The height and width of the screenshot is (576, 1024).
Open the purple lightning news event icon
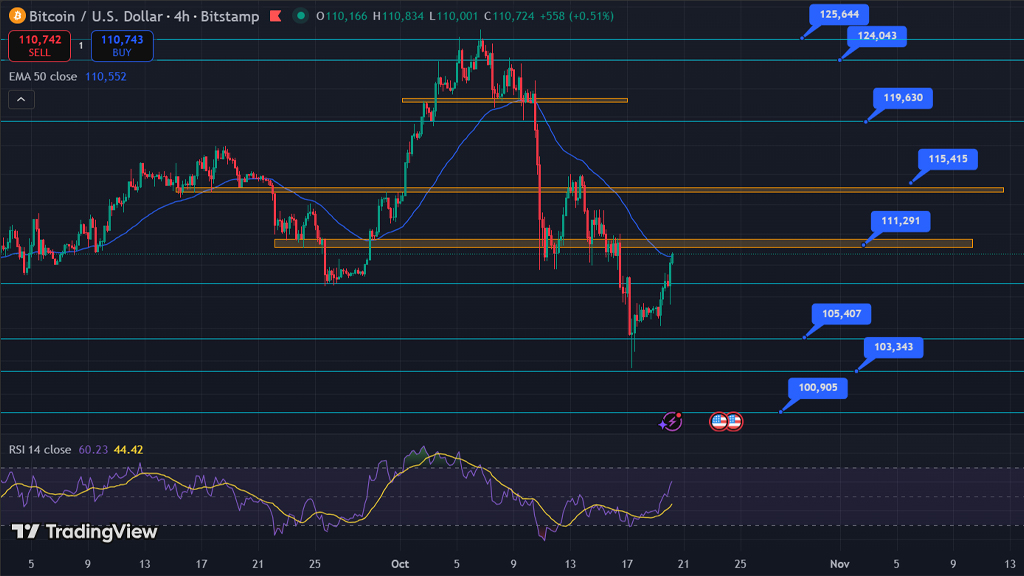671,421
